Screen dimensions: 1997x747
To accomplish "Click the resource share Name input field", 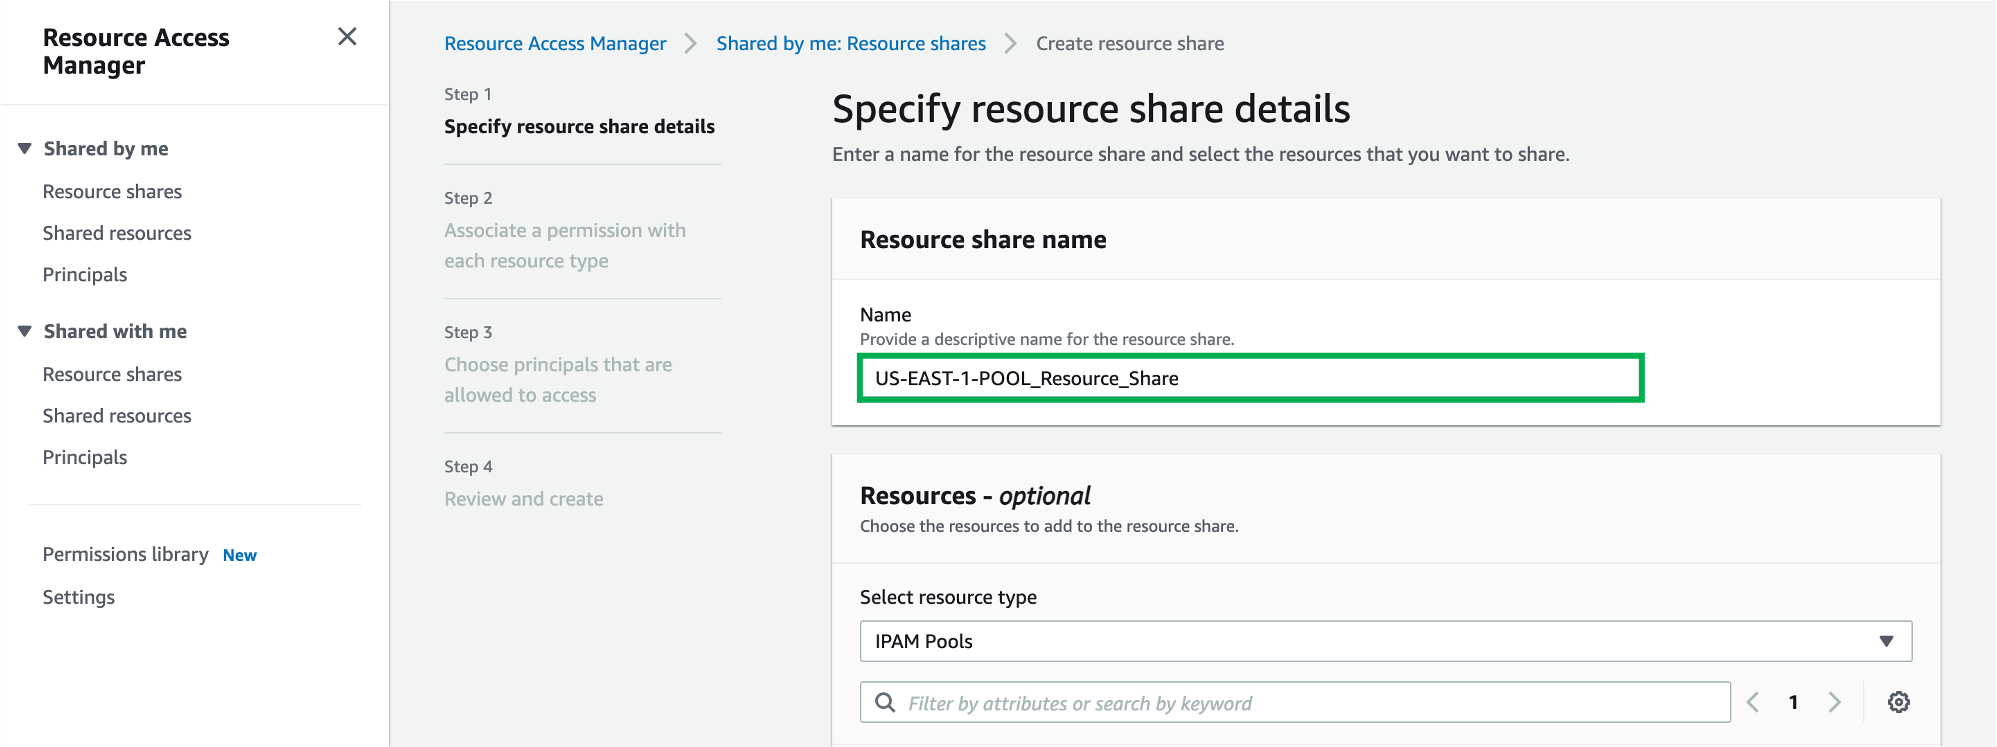I will click(x=1250, y=378).
